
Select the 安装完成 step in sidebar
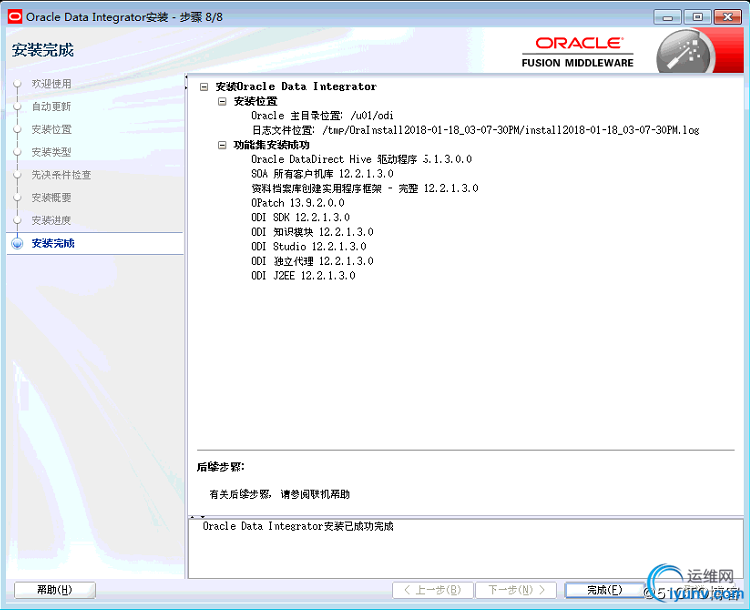[53, 244]
